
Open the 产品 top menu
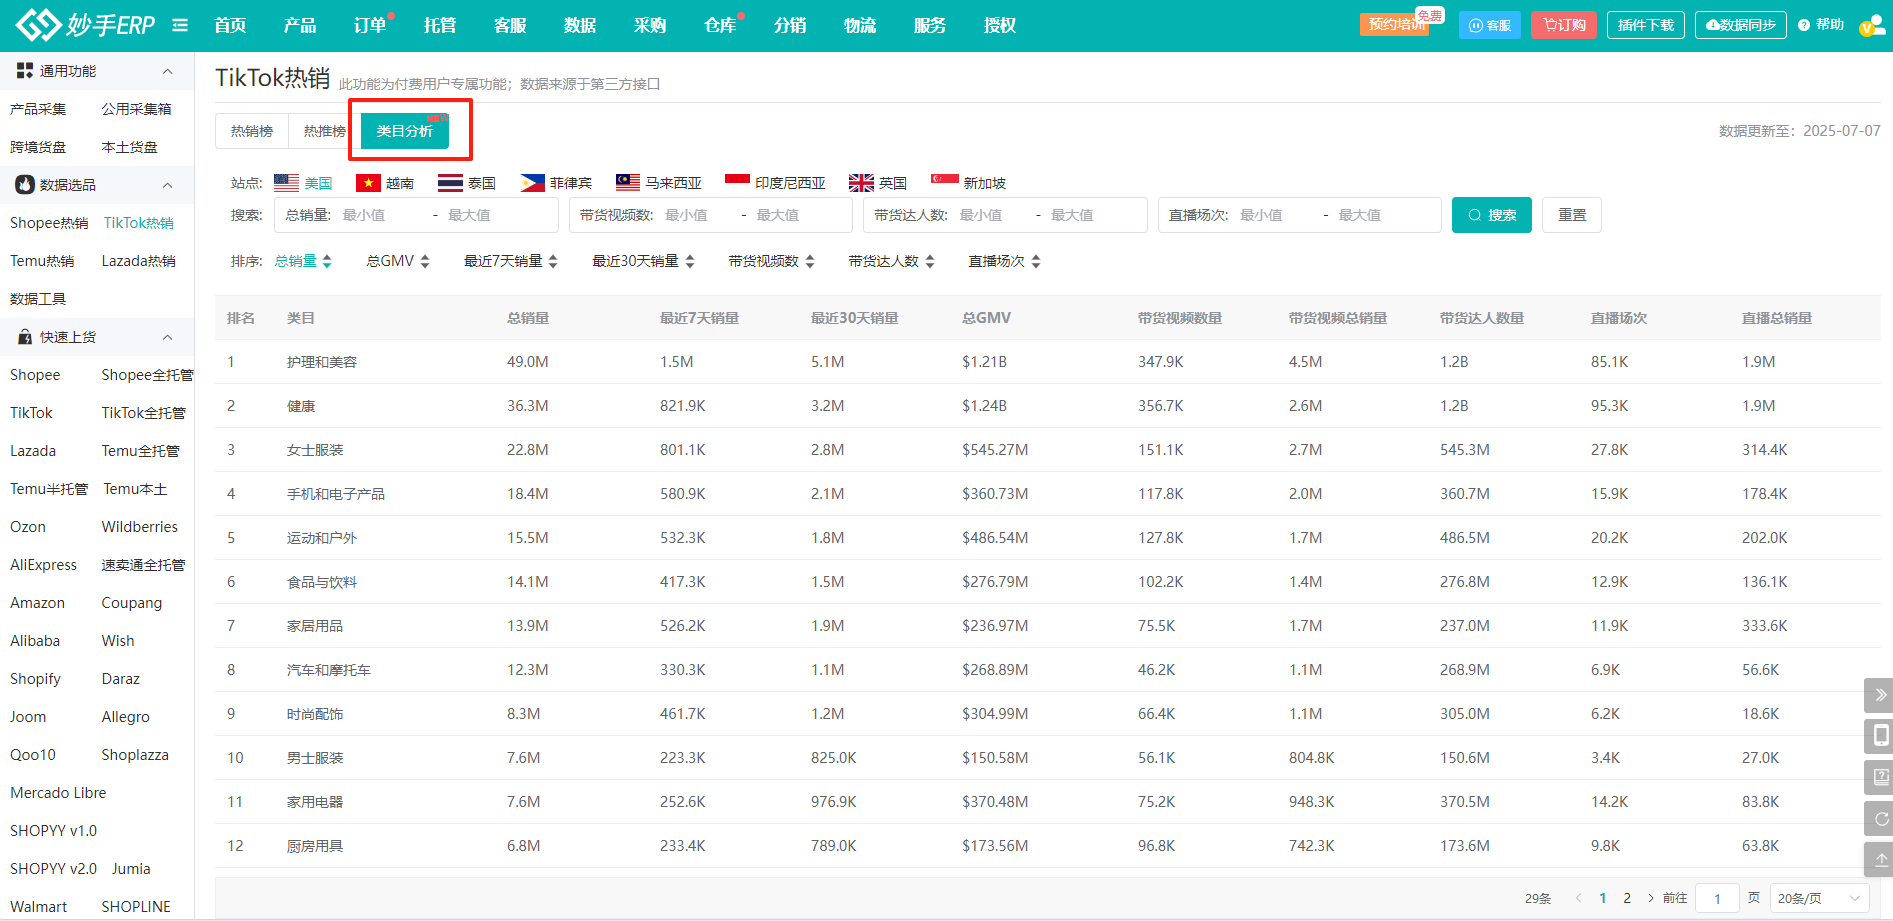(x=300, y=25)
